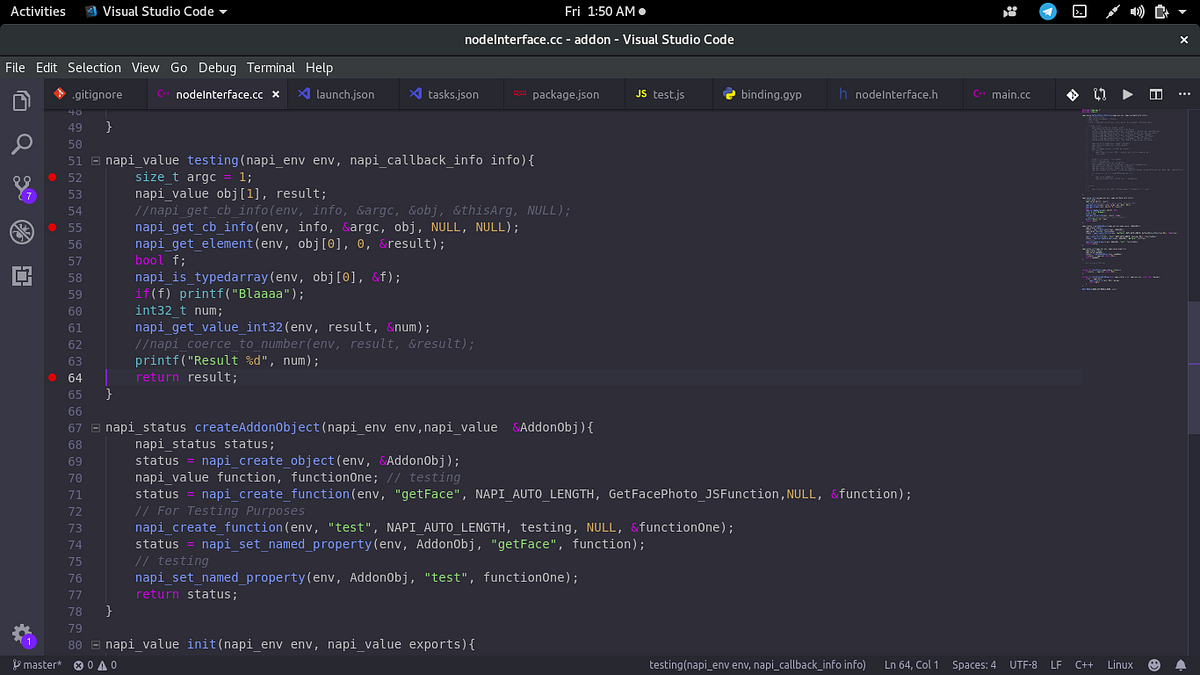Open the Terminal menu

pos(270,67)
